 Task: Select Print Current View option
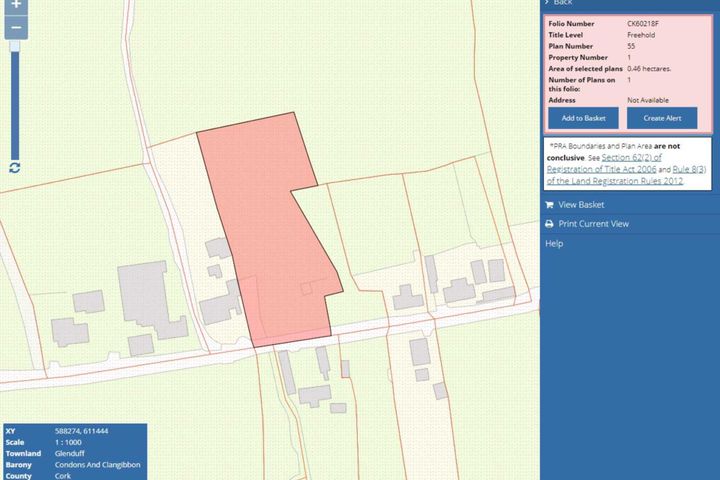tap(593, 224)
